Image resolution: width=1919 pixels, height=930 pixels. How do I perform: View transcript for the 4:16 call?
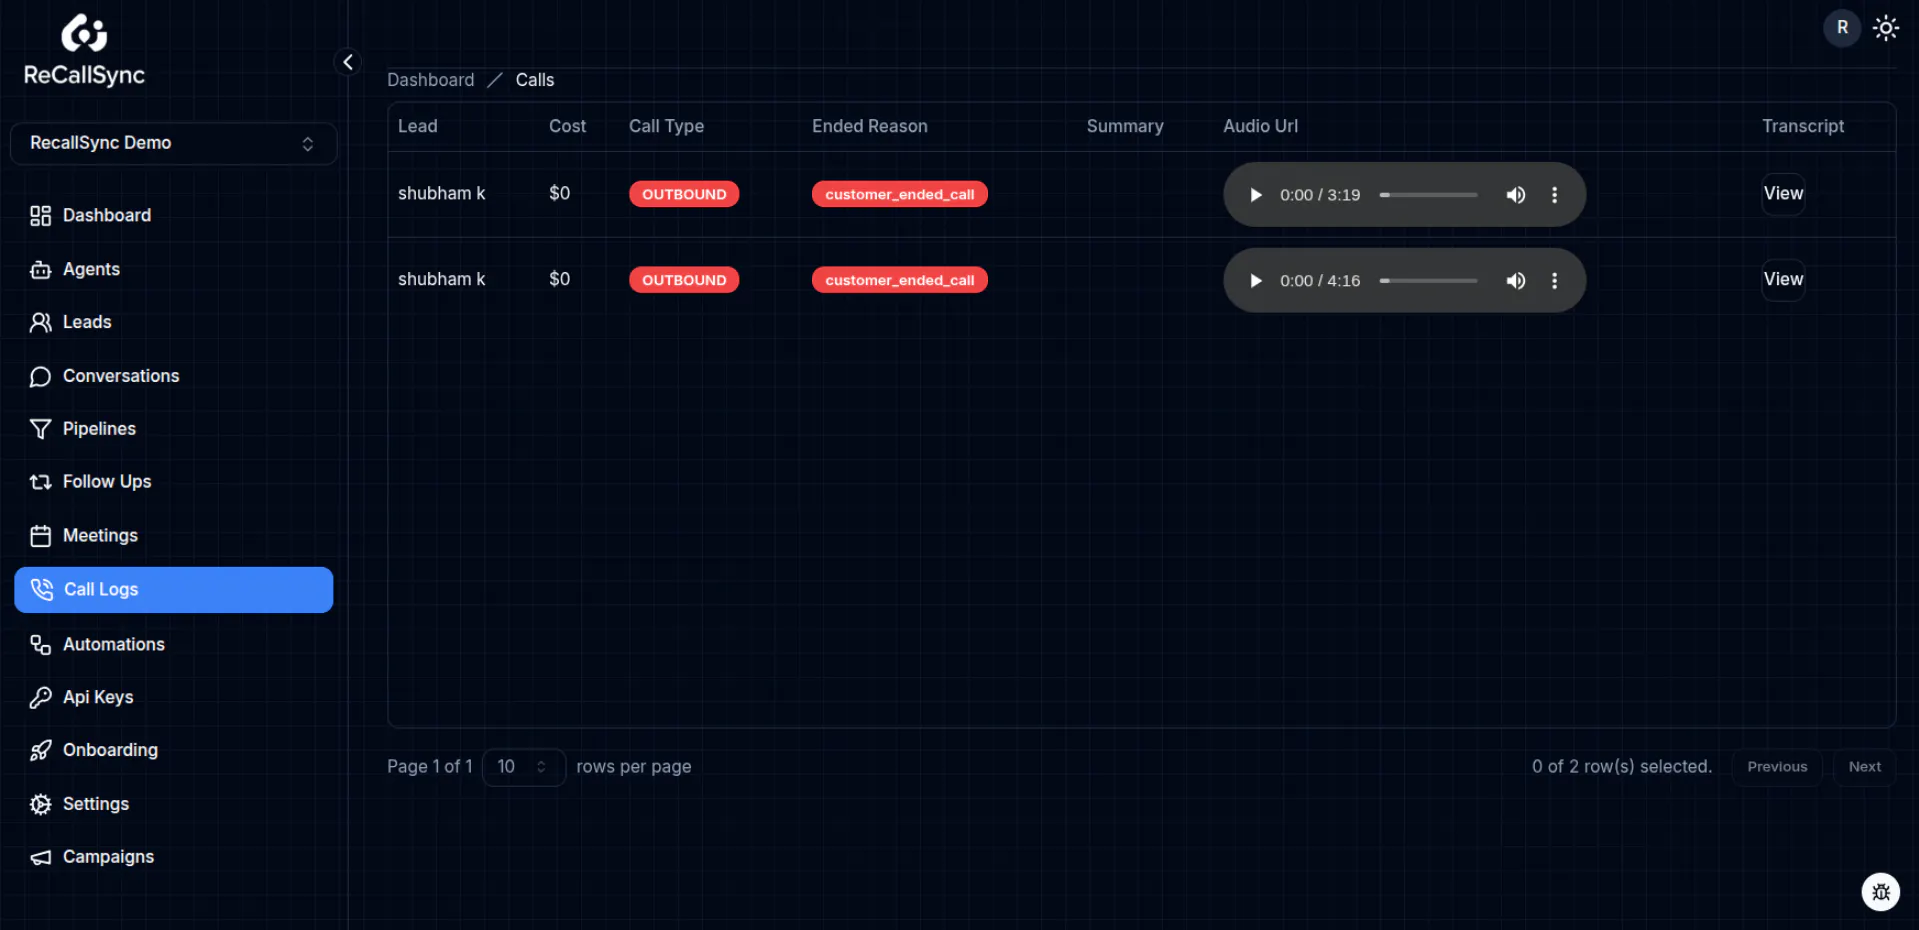(1783, 280)
